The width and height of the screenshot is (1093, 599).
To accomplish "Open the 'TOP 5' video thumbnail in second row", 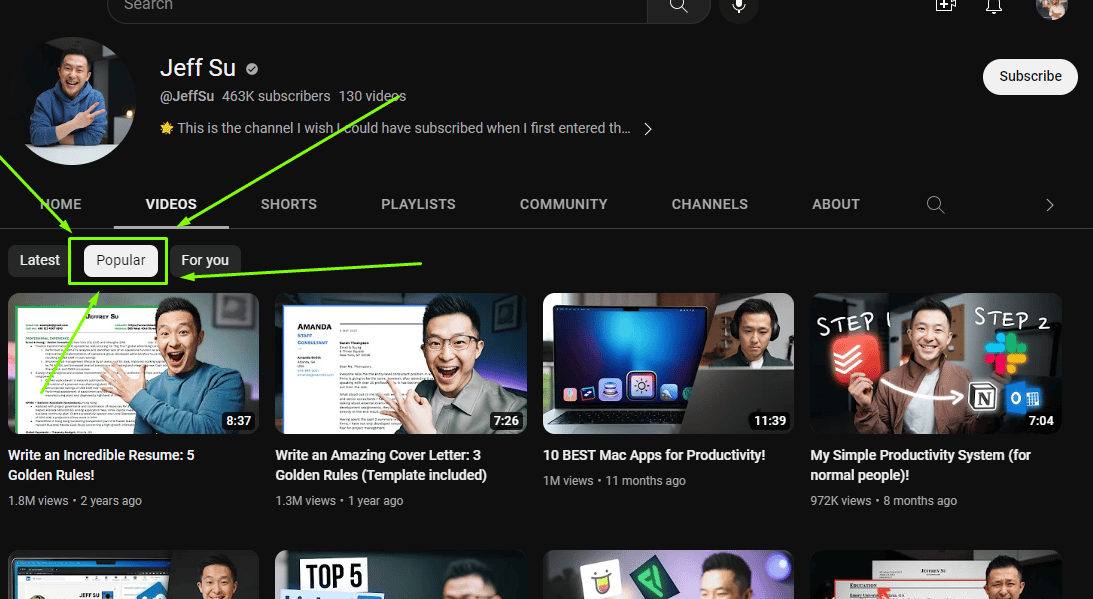I will click(x=401, y=575).
